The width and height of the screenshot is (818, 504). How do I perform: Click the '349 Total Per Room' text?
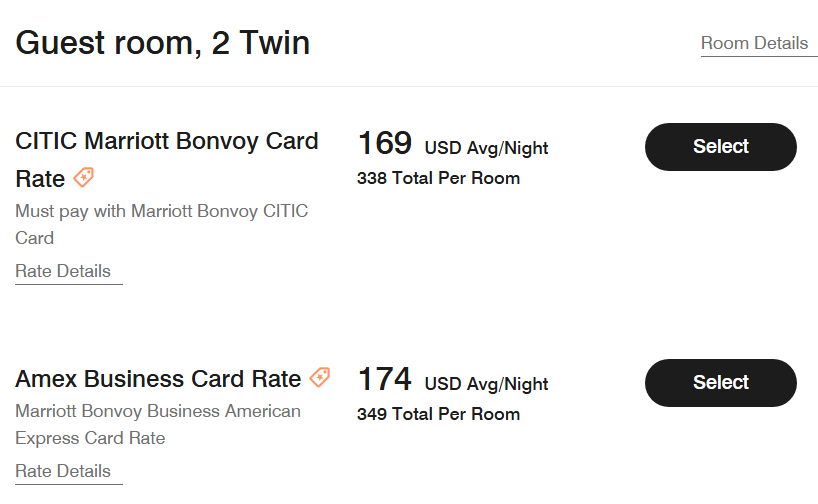[438, 414]
